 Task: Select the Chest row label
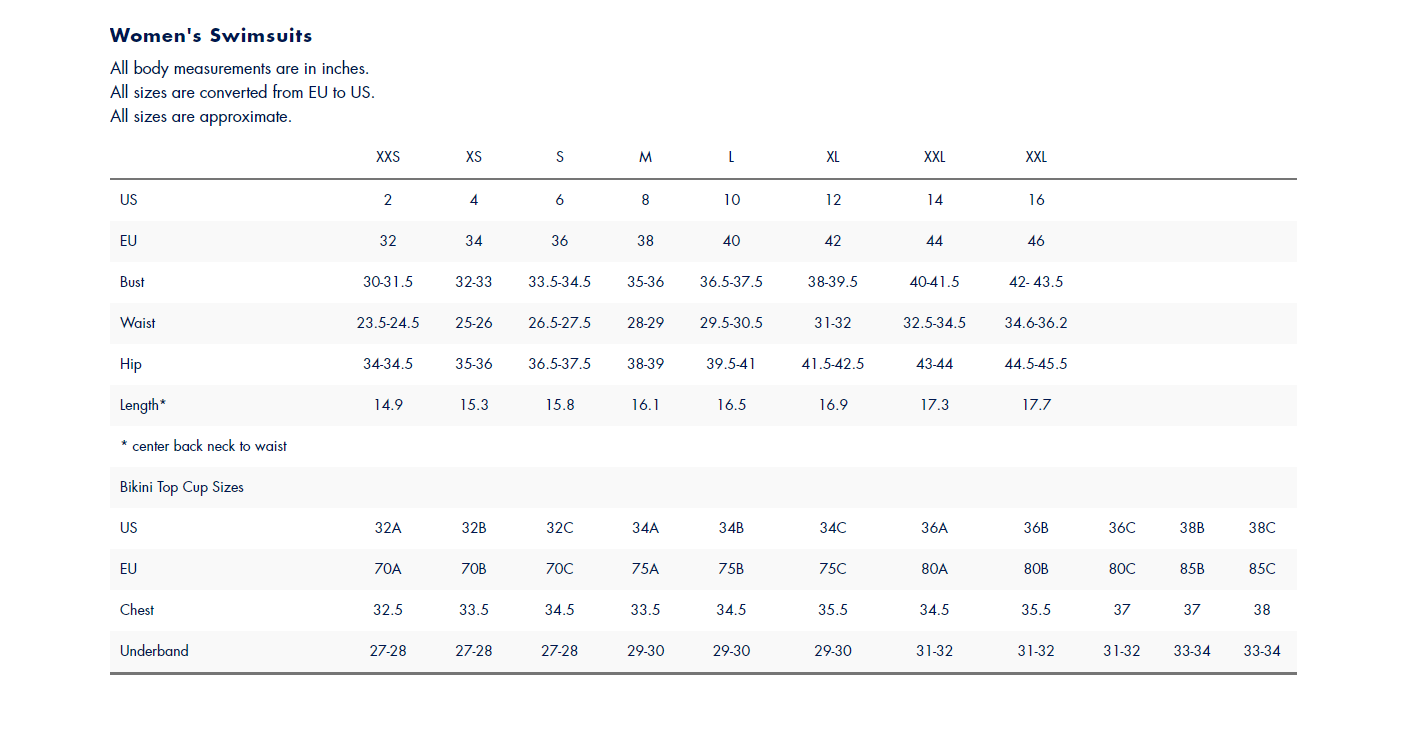tap(137, 610)
